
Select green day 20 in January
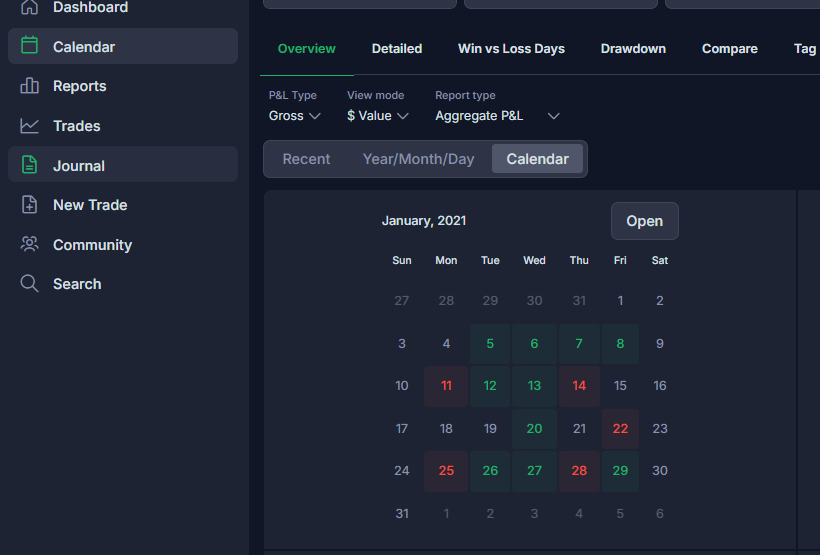(x=534, y=429)
